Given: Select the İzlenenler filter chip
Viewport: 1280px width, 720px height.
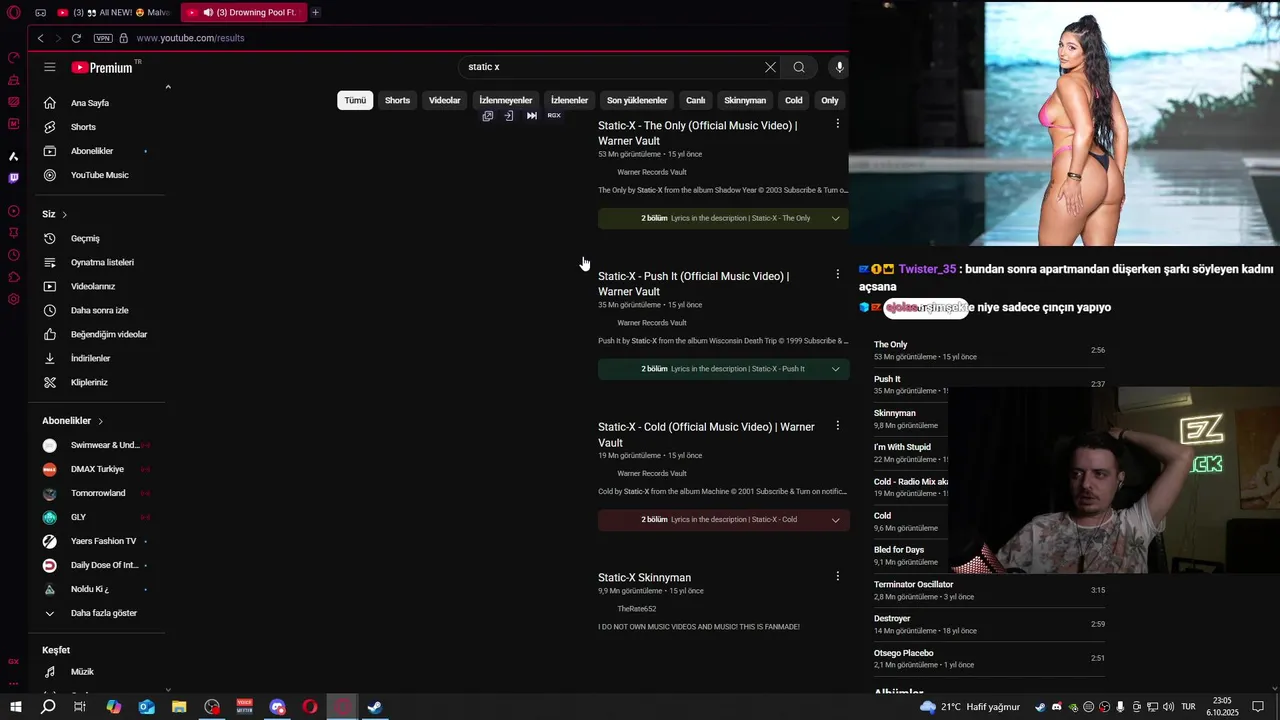Looking at the screenshot, I should point(570,100).
